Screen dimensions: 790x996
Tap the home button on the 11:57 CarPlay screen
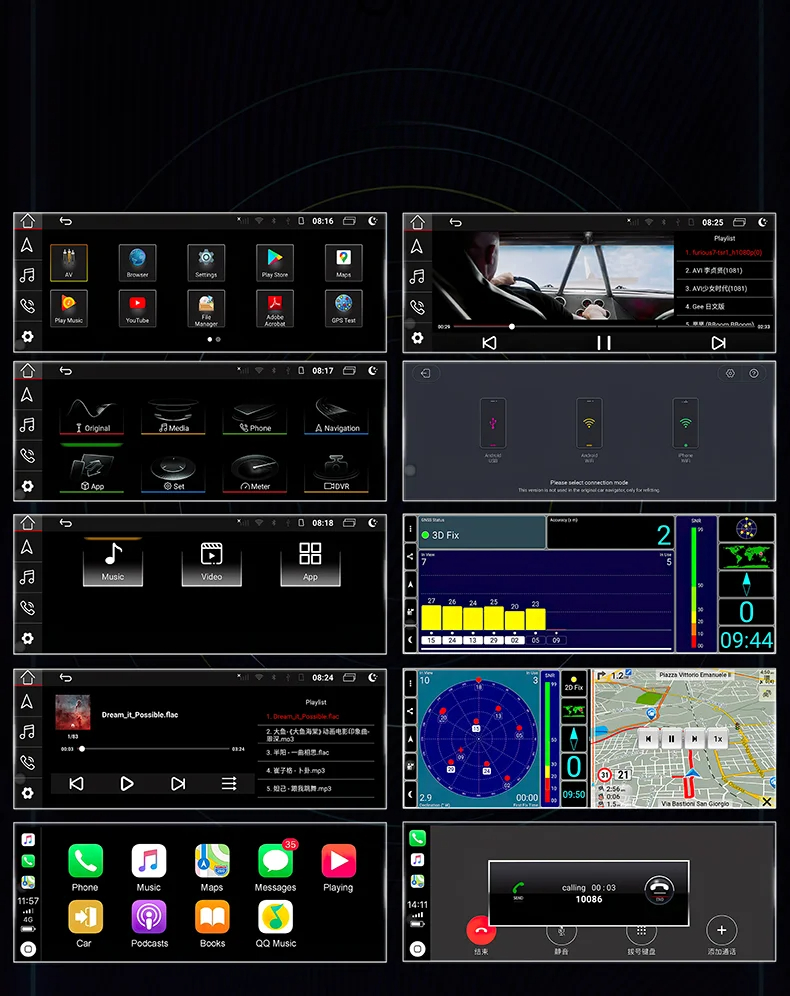click(28, 949)
